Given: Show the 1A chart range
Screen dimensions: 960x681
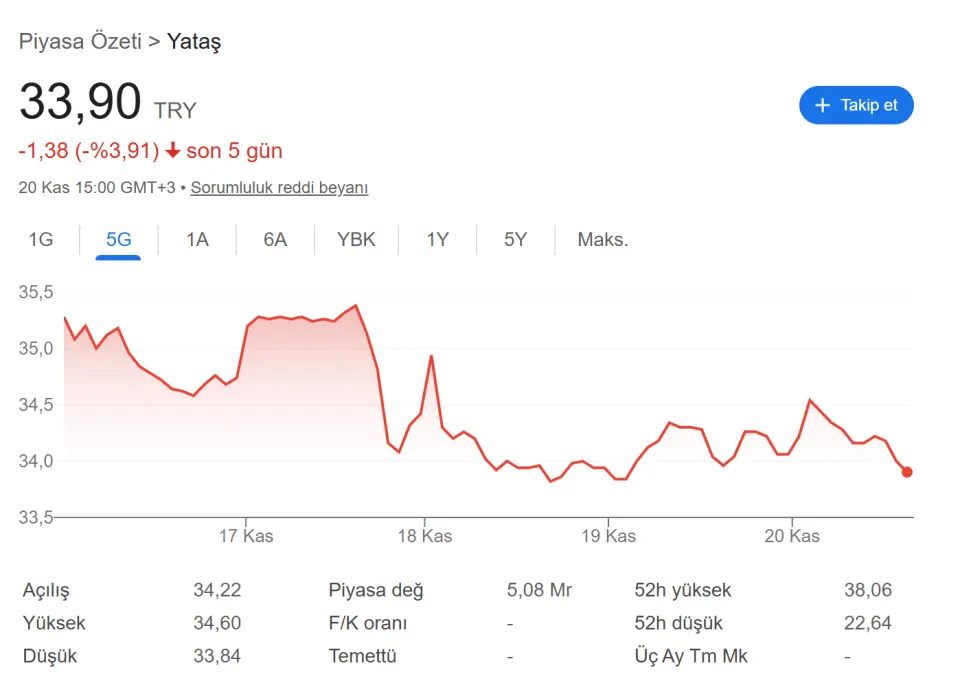Looking at the screenshot, I should pos(197,240).
